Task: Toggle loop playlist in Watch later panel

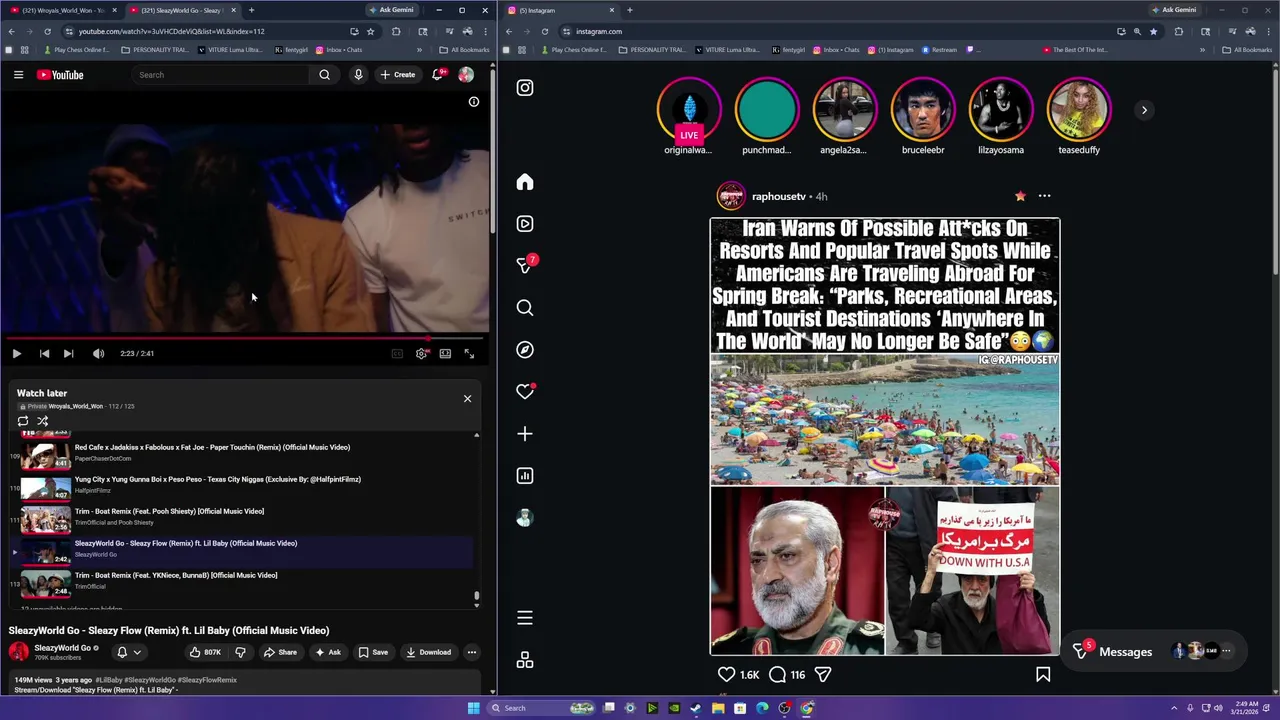Action: (x=23, y=421)
